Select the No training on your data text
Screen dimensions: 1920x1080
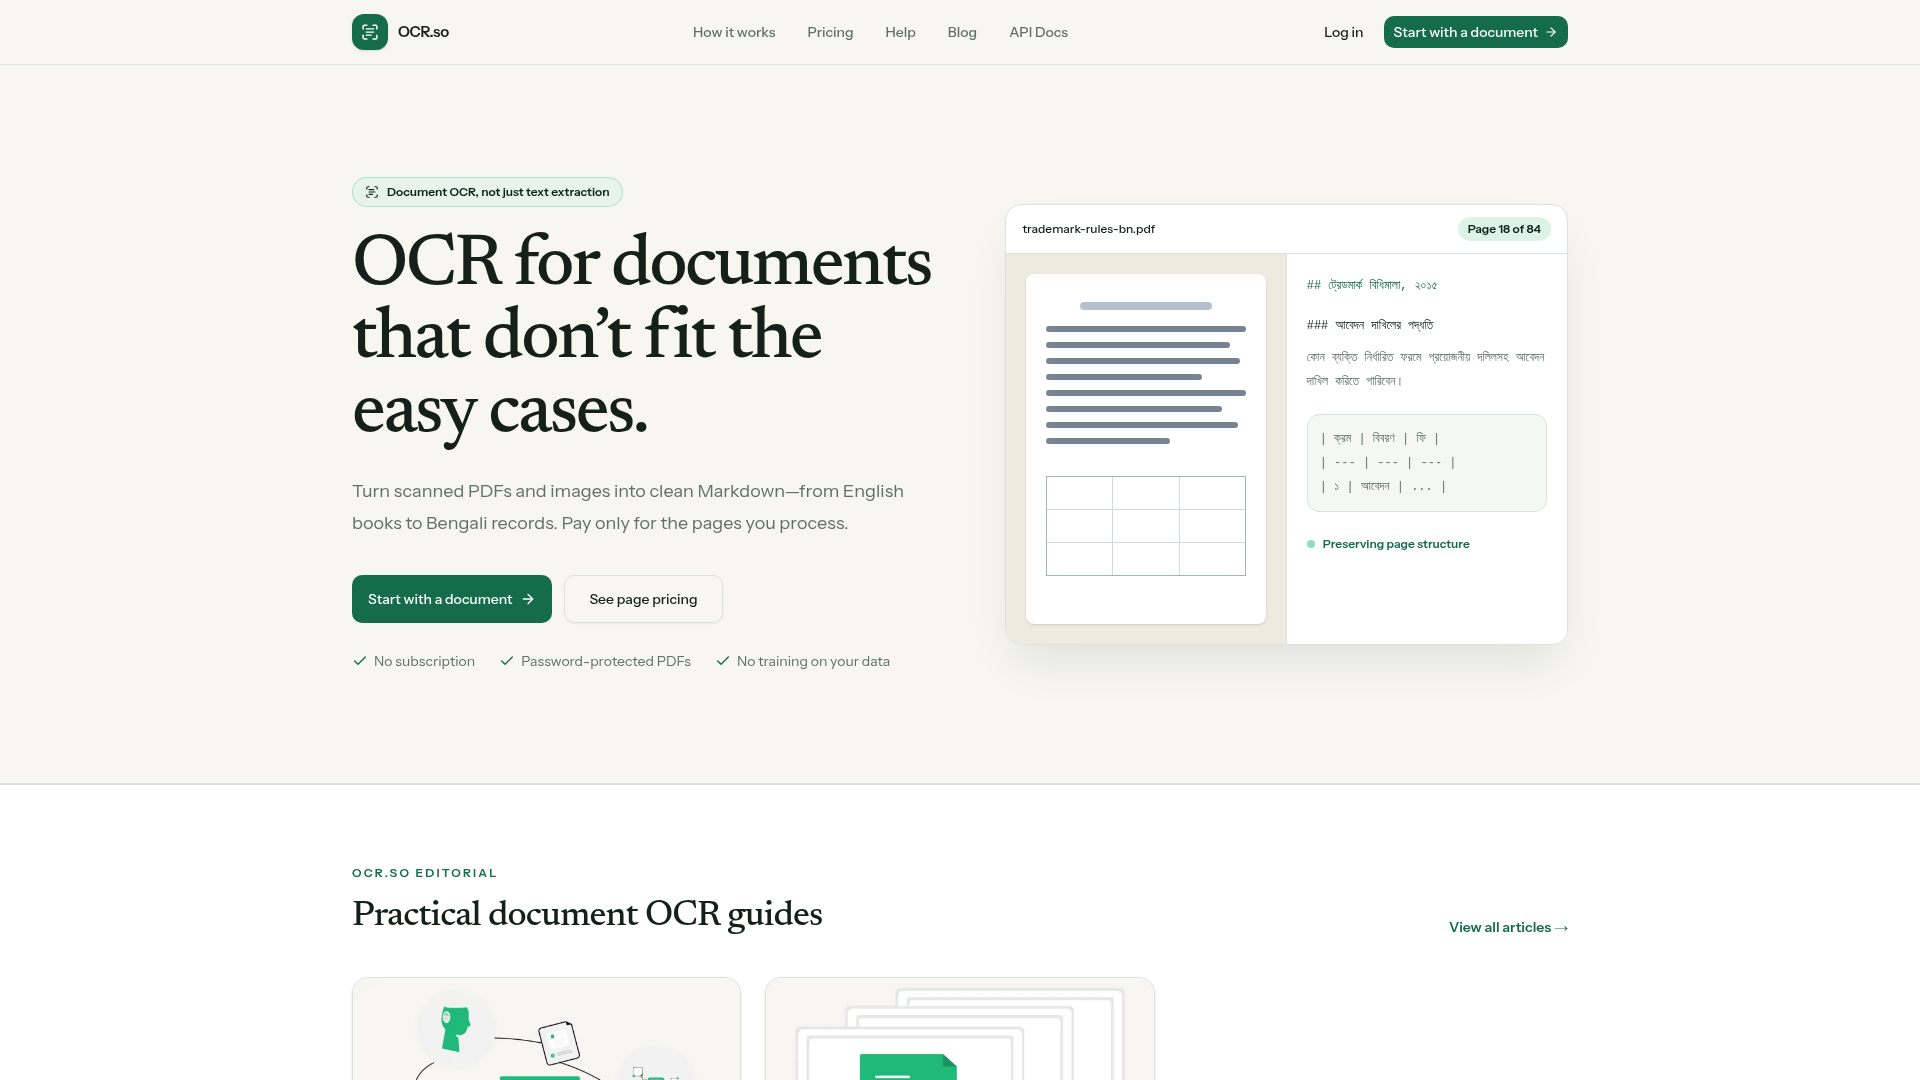pyautogui.click(x=813, y=661)
